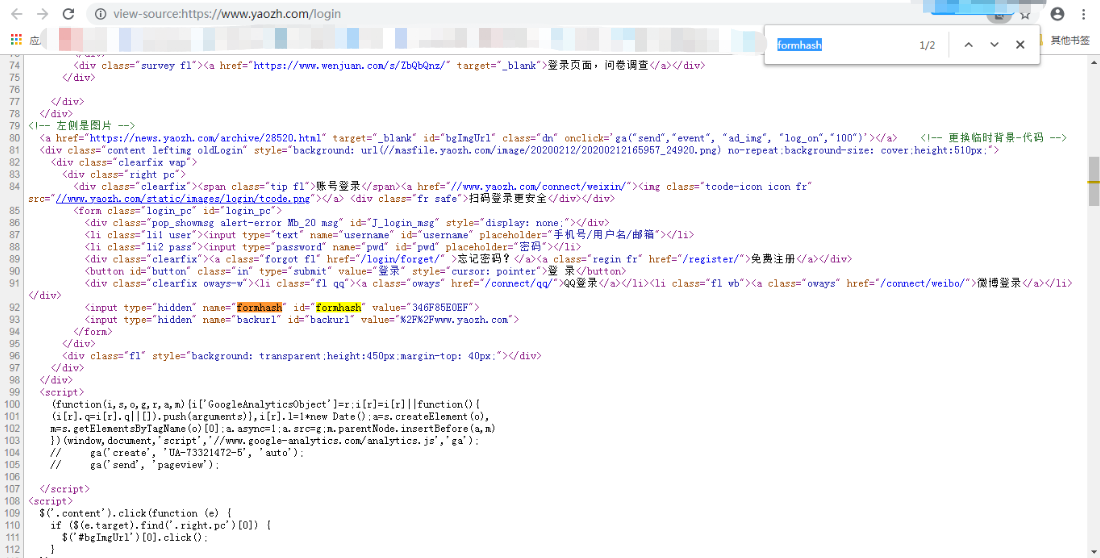Click the 1/2 match counter
The width and height of the screenshot is (1100, 558).
point(927,45)
